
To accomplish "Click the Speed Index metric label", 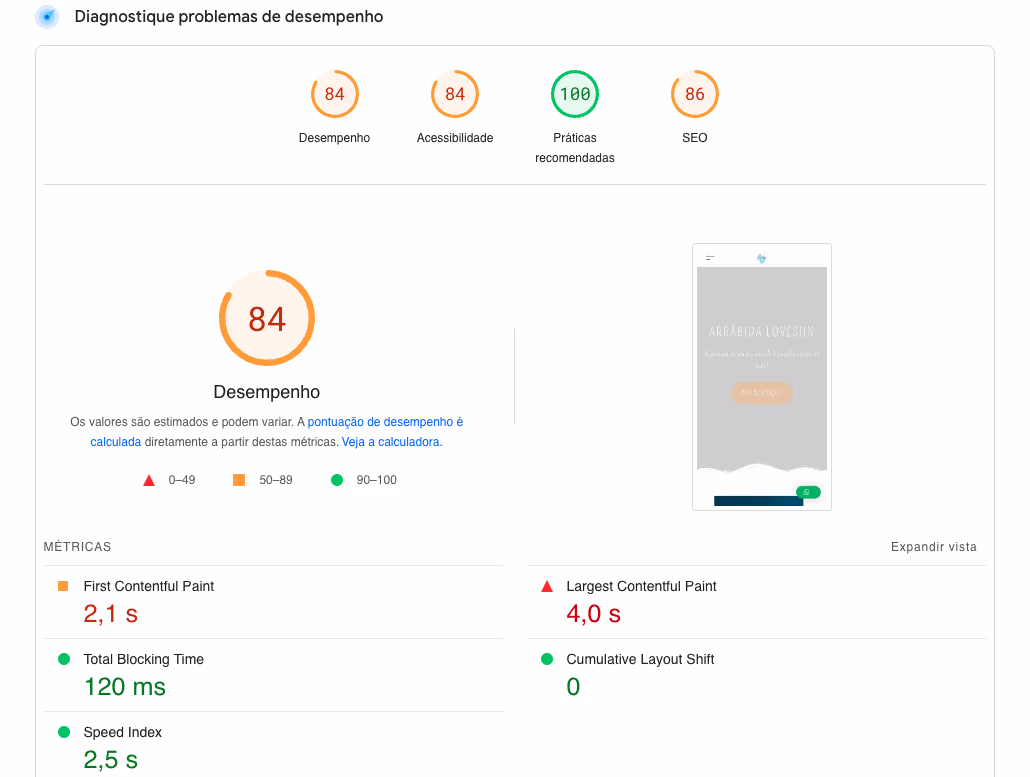I will 122,732.
